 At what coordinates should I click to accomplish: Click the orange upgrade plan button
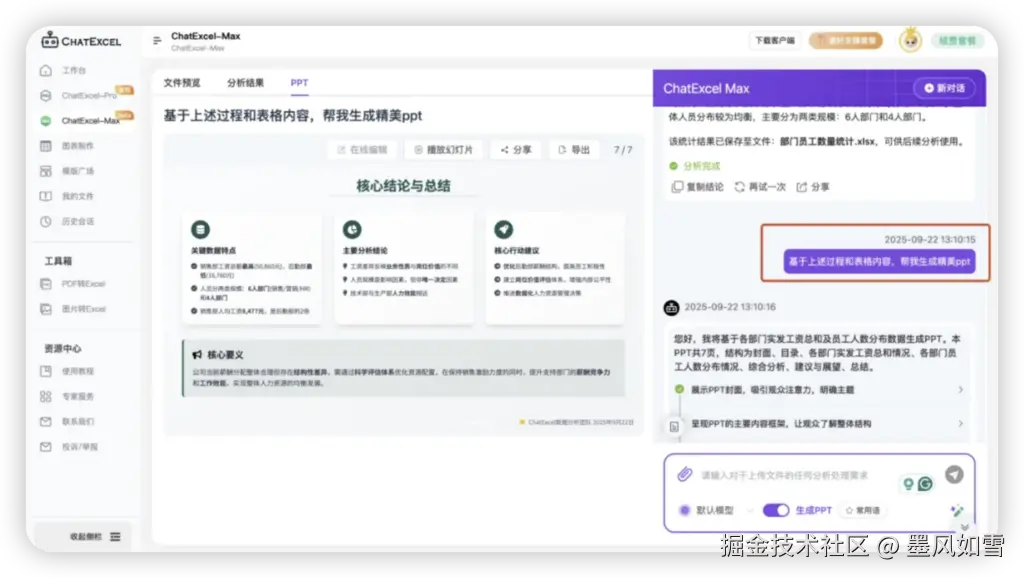point(846,40)
